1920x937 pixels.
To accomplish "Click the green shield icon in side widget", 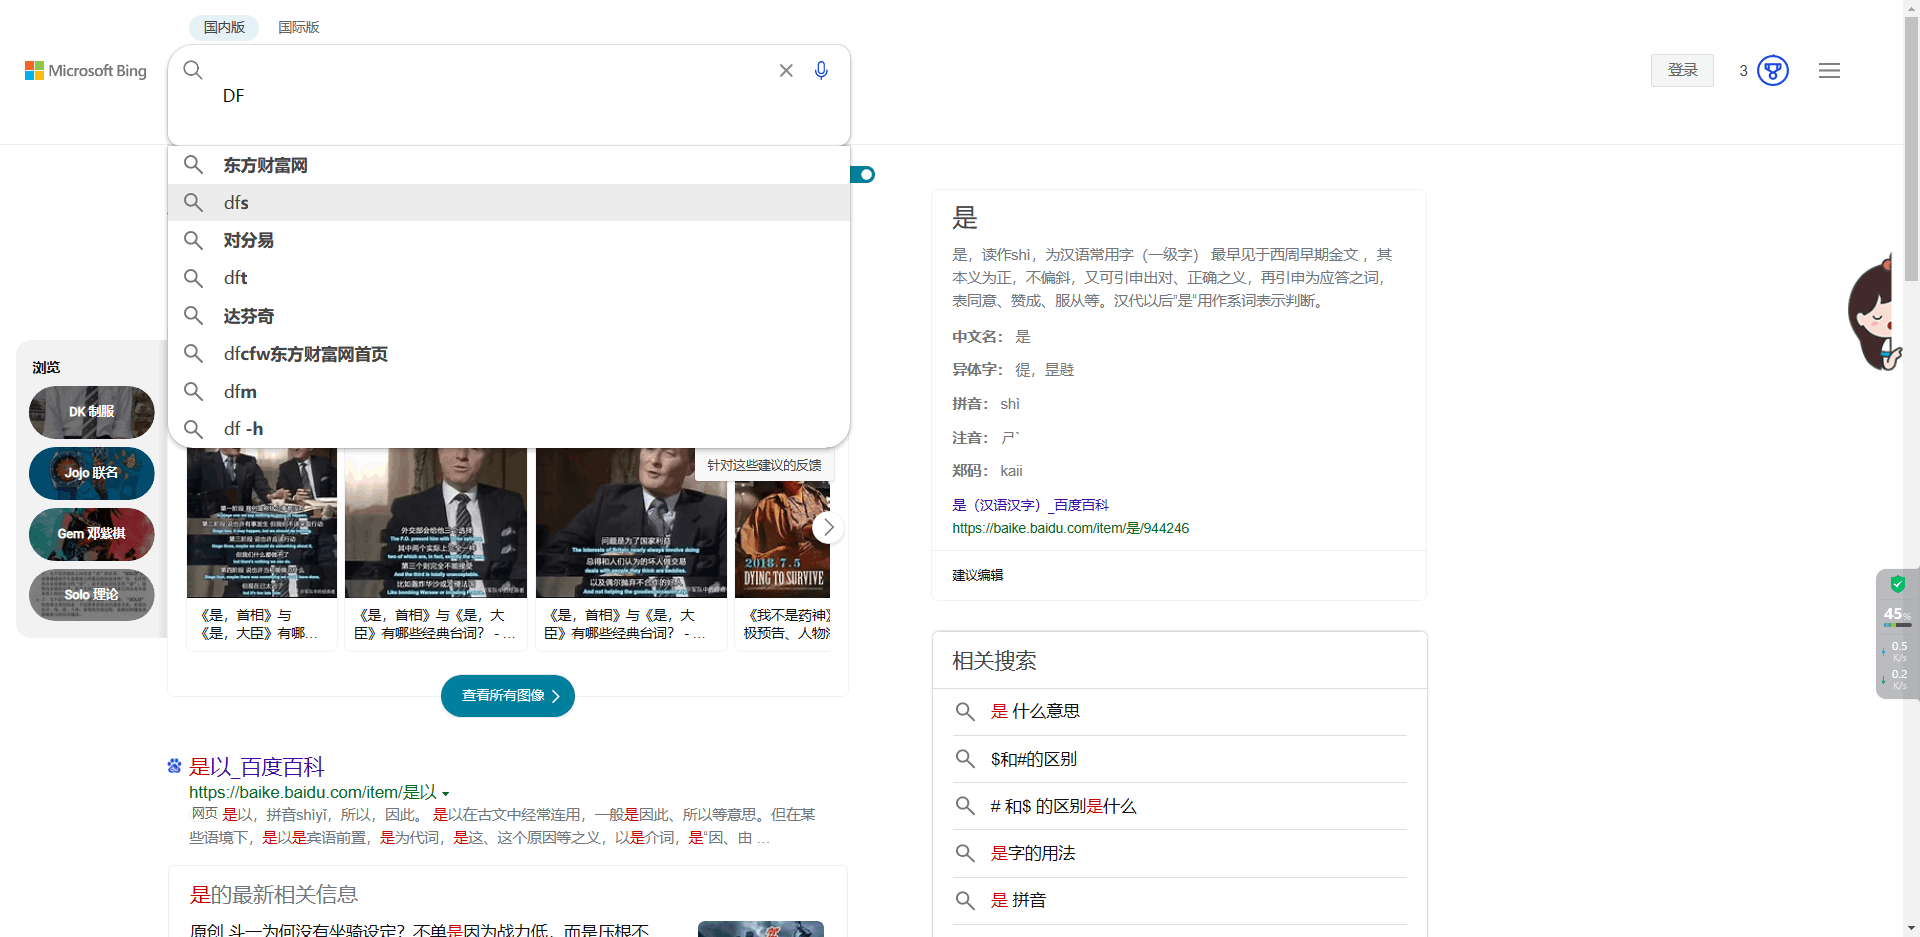I will pos(1898,584).
